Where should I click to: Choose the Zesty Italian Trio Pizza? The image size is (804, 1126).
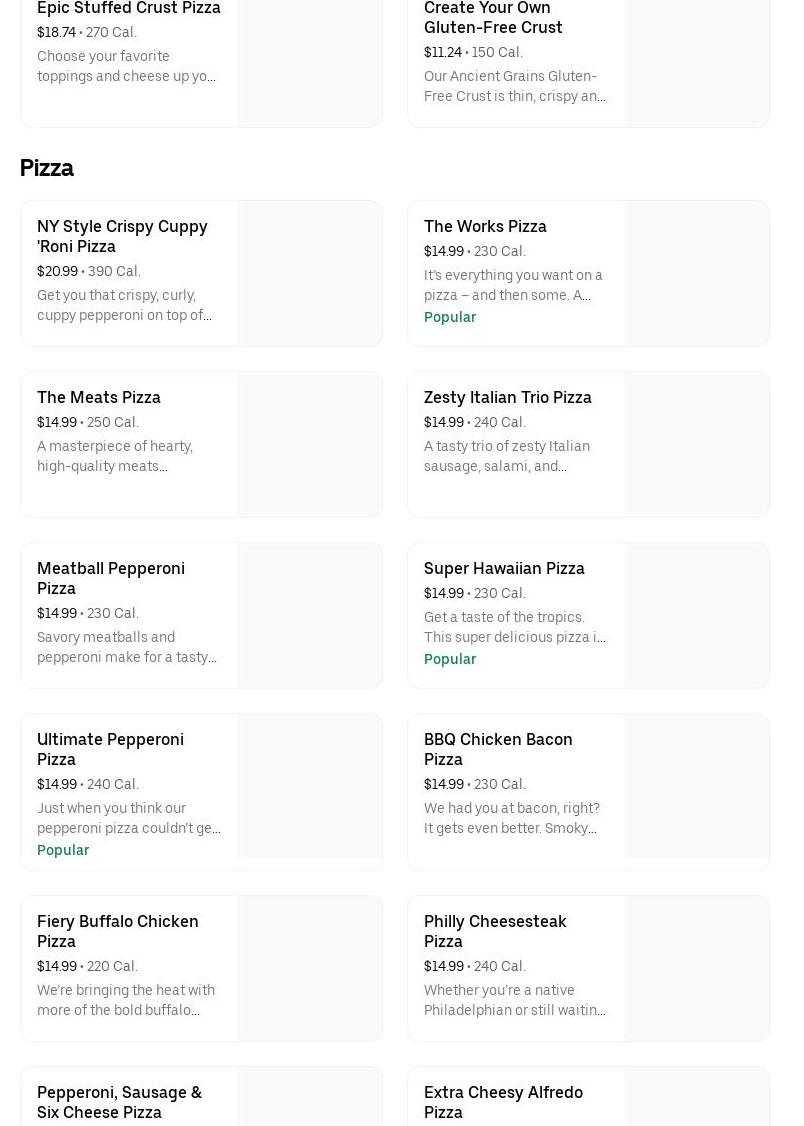507,397
